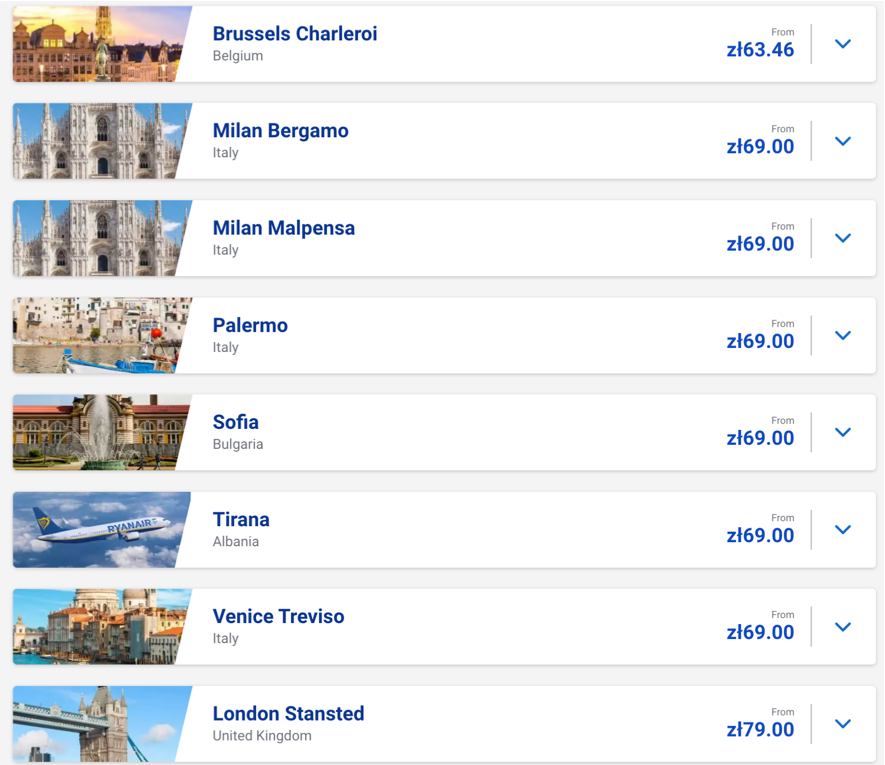
Task: Select the Tirana destination heading
Action: (x=240, y=519)
